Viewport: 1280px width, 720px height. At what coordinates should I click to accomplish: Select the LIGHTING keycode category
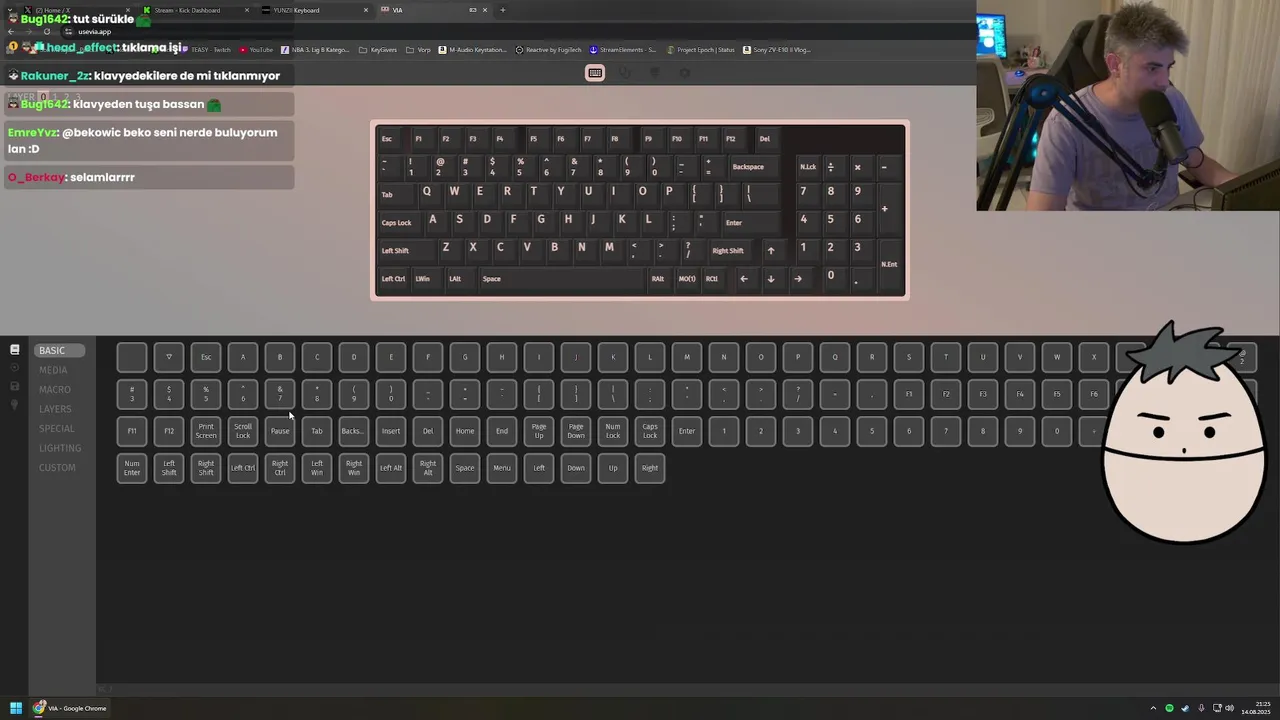click(60, 448)
